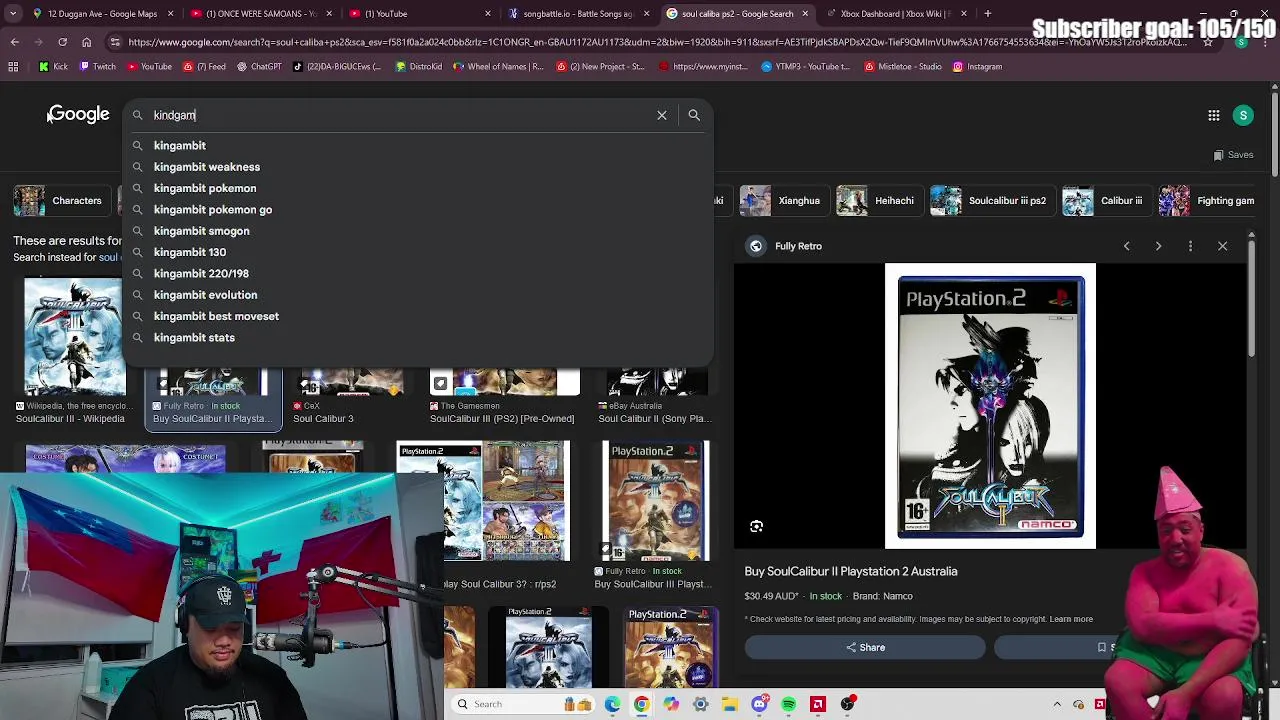Click the Google Lens icon on preview image

[757, 526]
